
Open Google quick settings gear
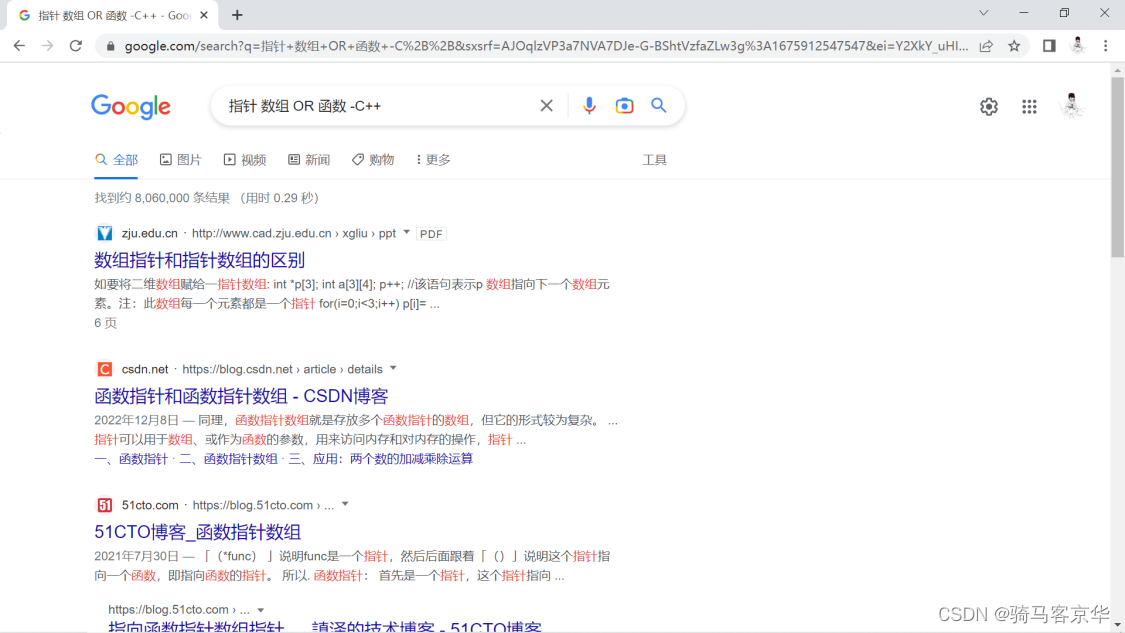tap(989, 106)
